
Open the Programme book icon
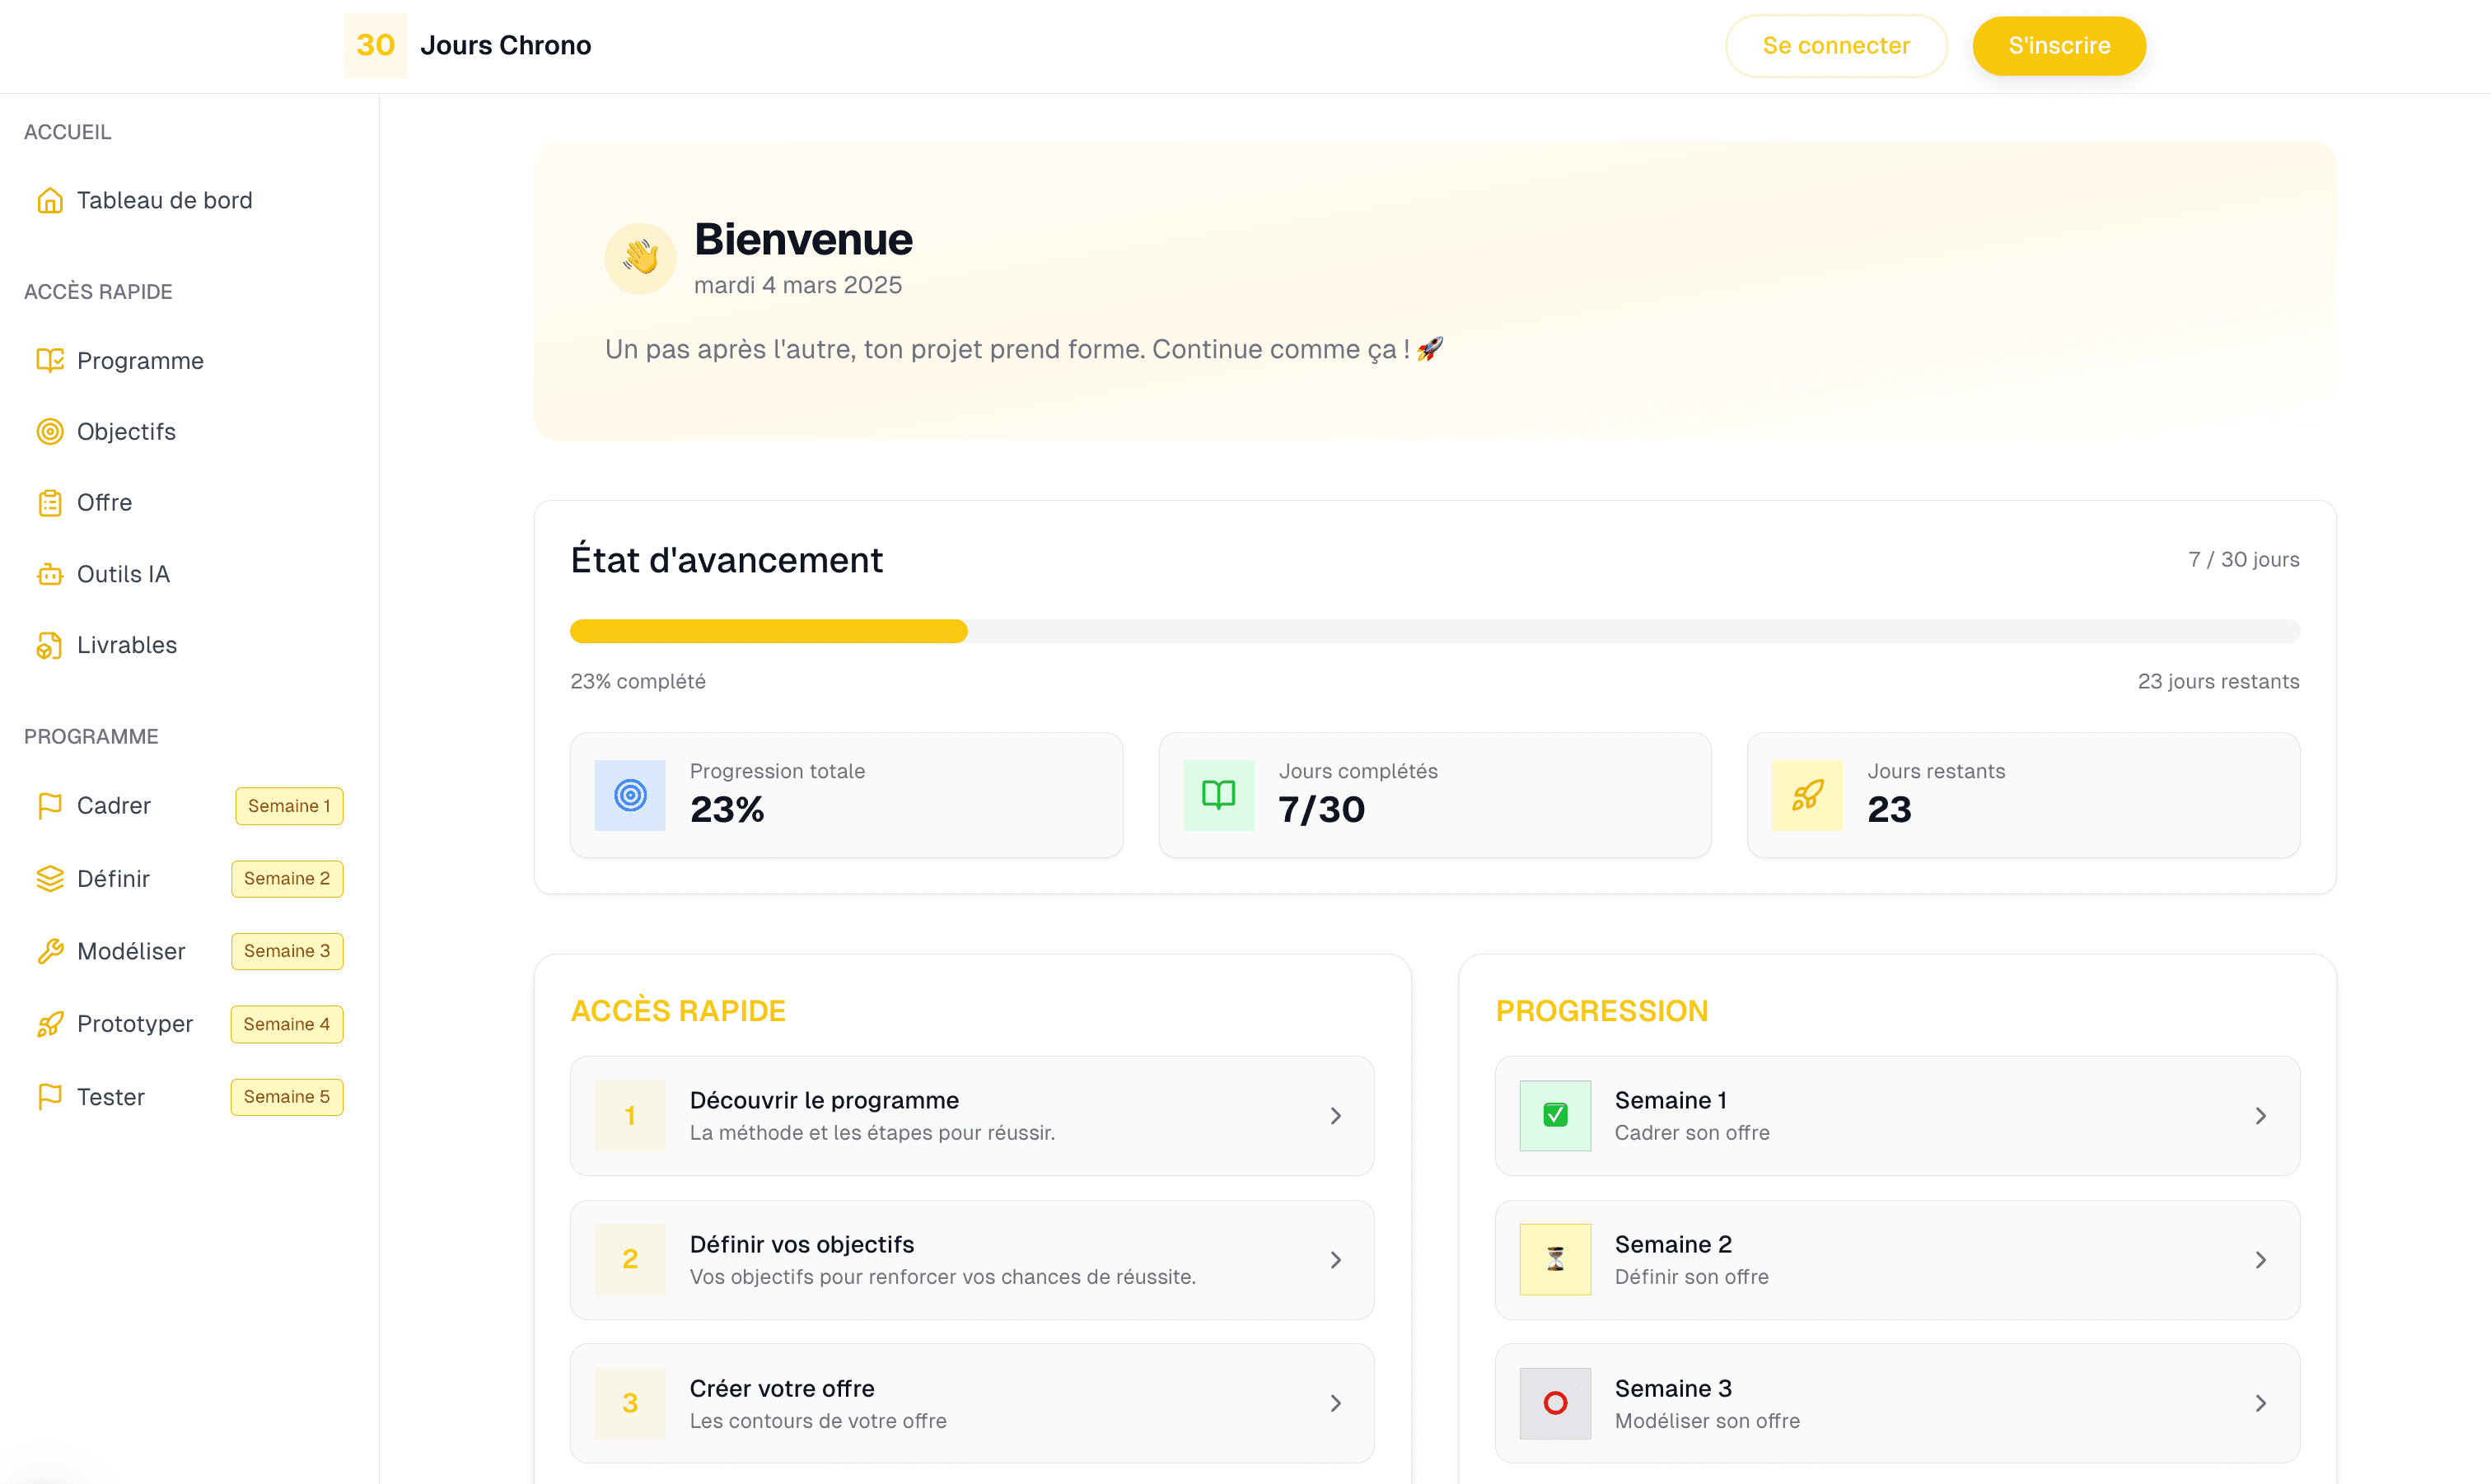pos(50,360)
